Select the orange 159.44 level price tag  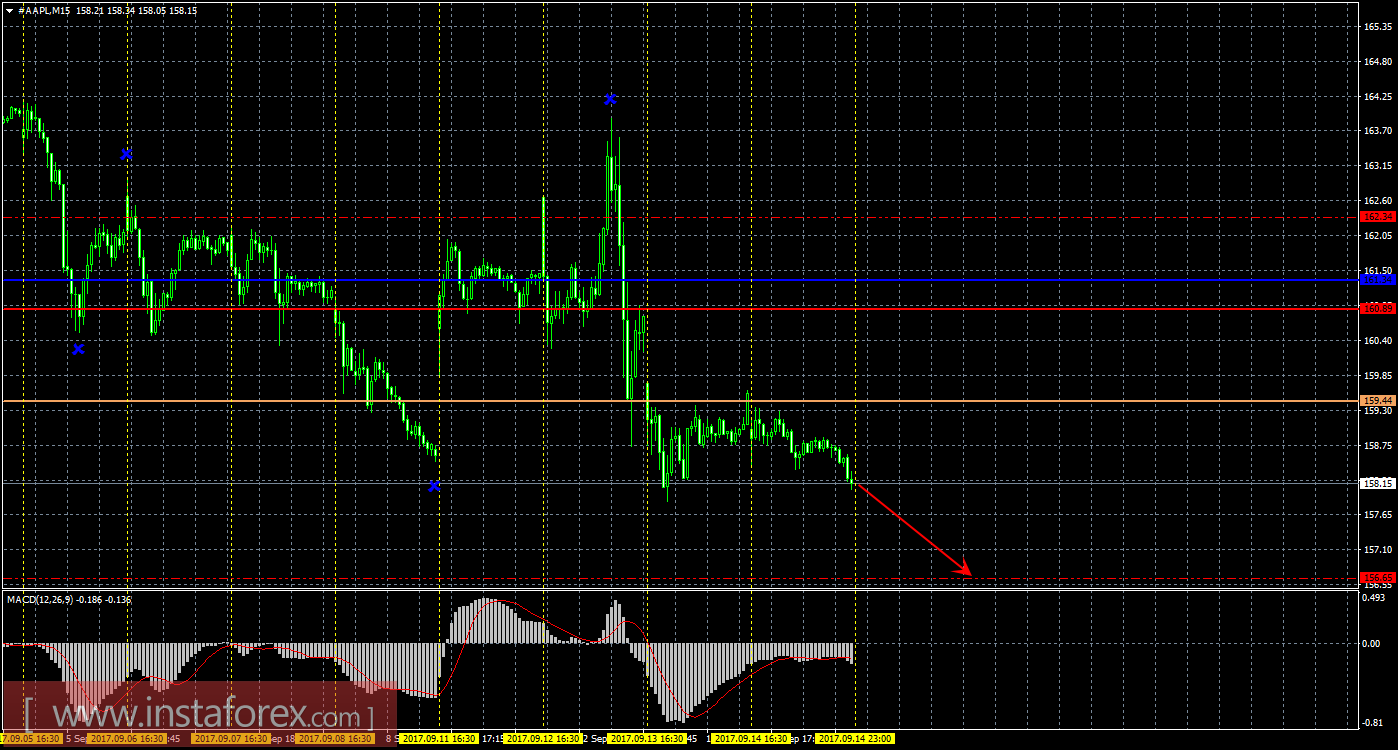point(1378,400)
